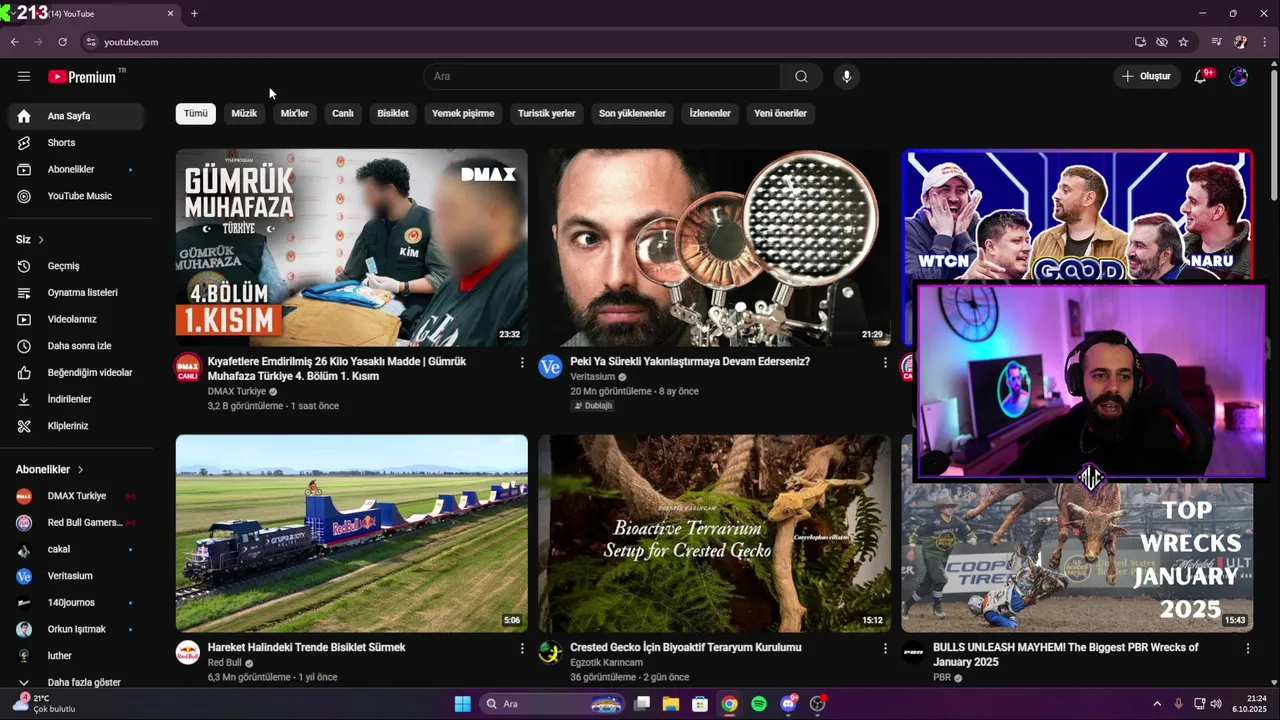The height and width of the screenshot is (720, 1280).
Task: Open Windows Start menu
Action: point(462,704)
